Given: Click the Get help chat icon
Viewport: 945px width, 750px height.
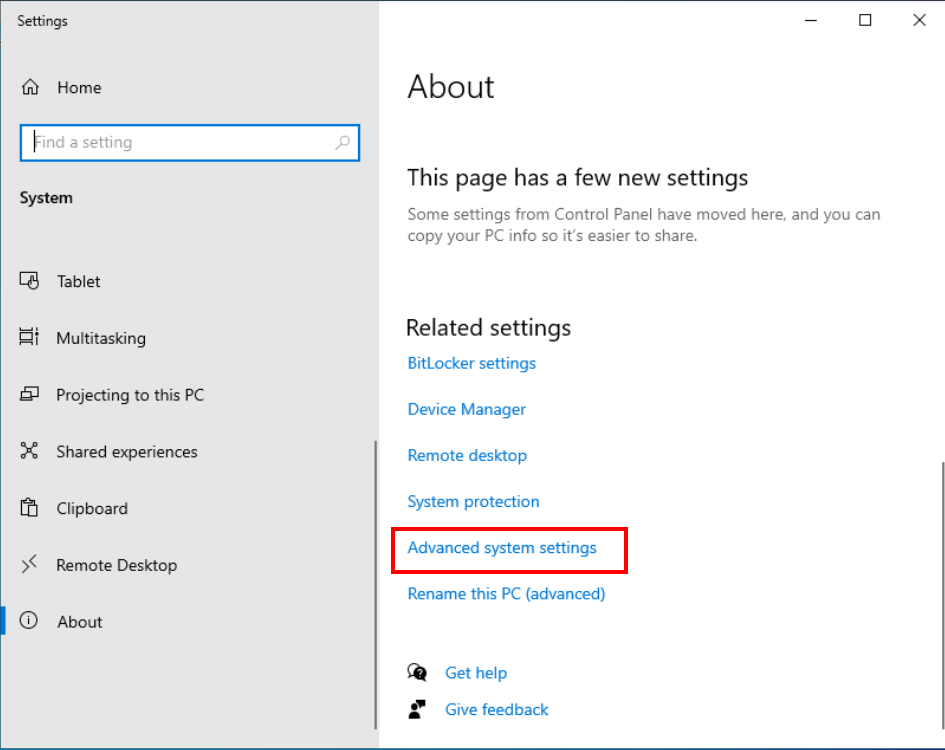Looking at the screenshot, I should click(418, 673).
